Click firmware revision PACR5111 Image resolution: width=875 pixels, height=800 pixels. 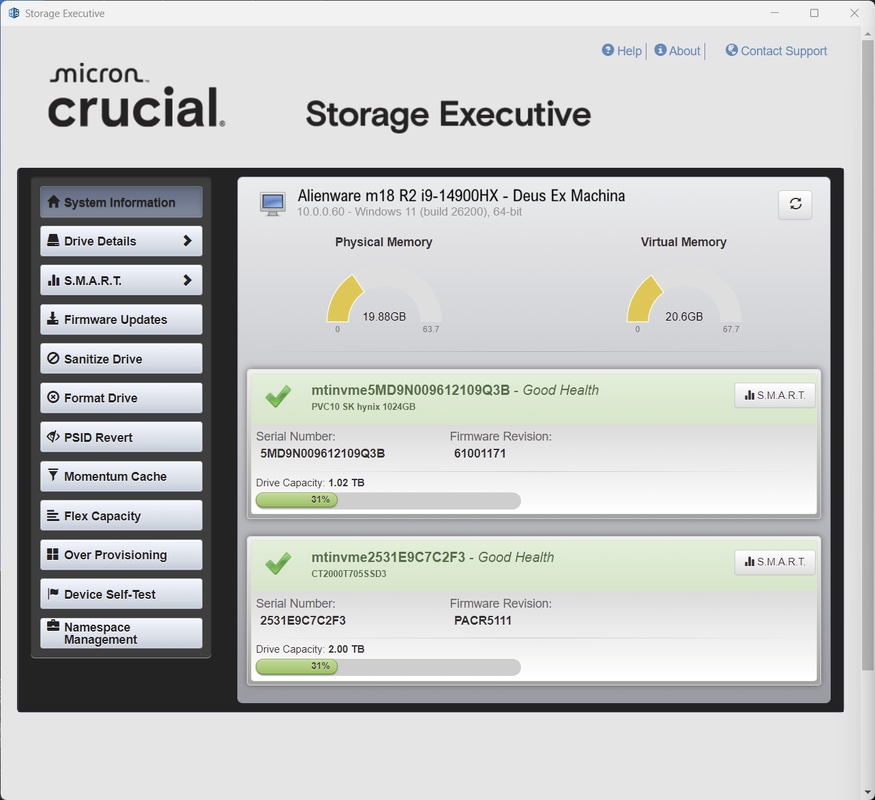483,620
